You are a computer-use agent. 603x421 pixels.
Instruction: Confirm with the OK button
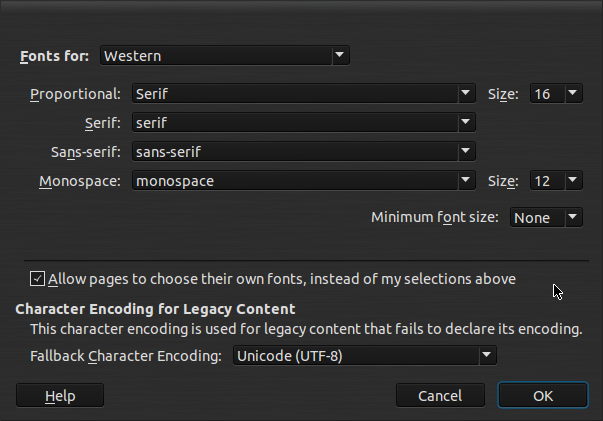[x=543, y=396]
